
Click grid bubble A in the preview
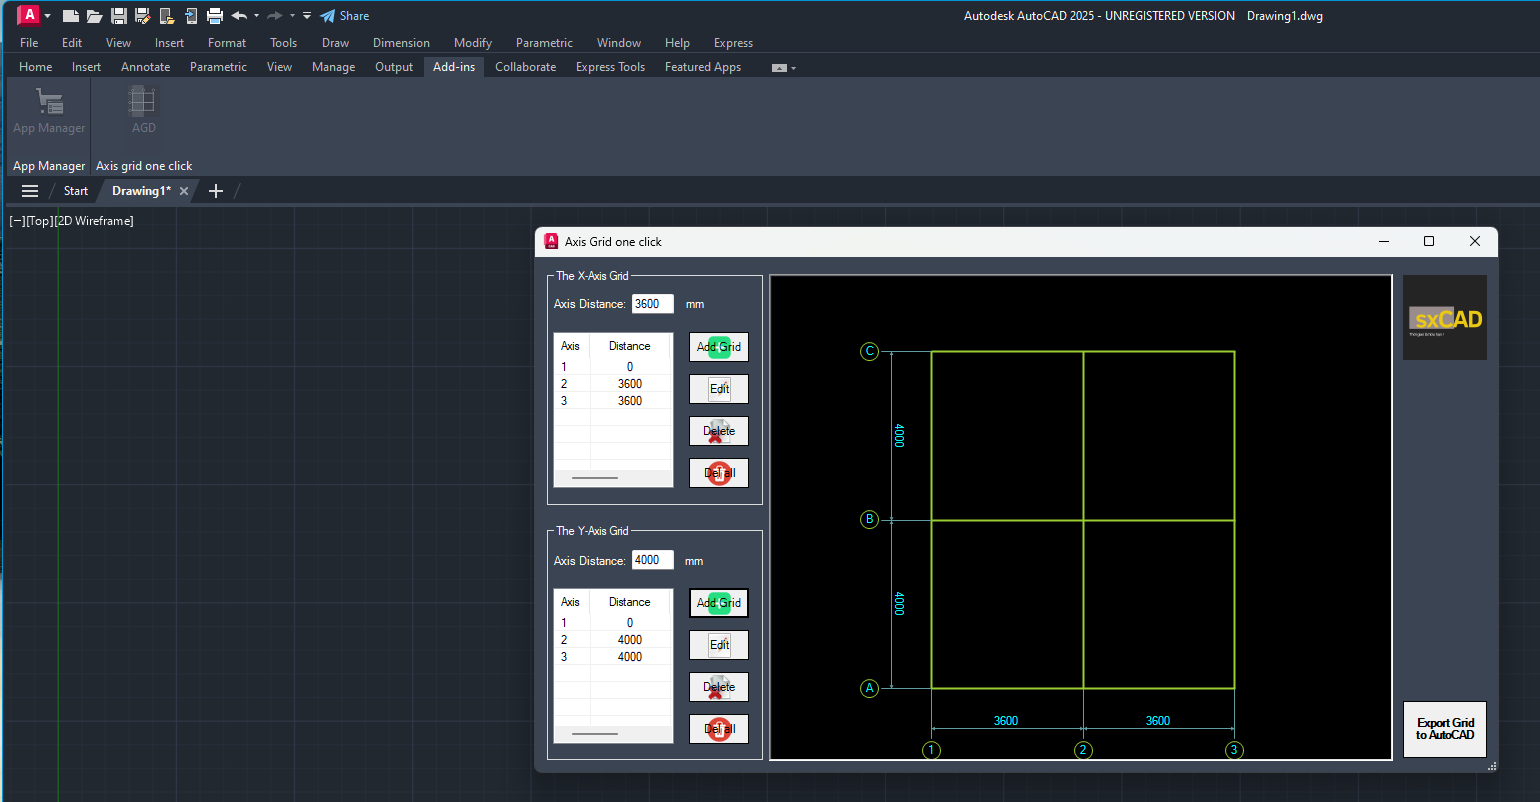coord(869,688)
